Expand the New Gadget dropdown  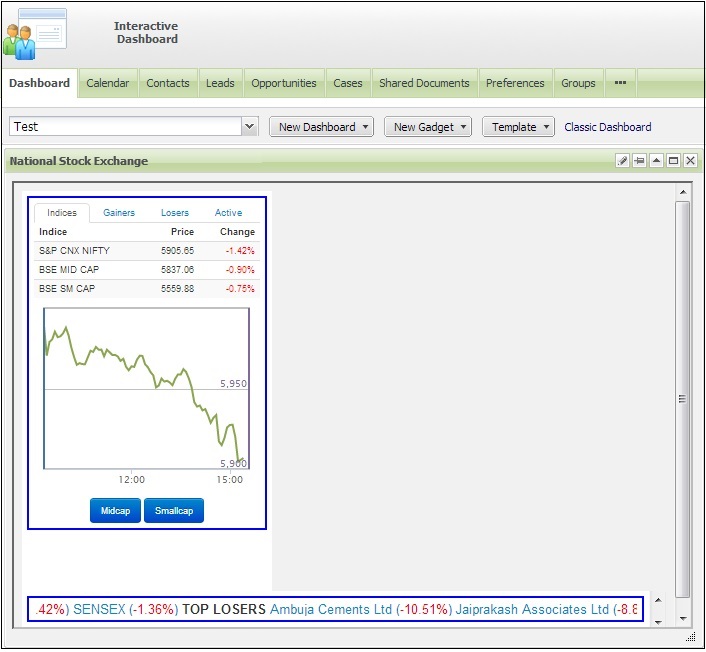tap(428, 127)
